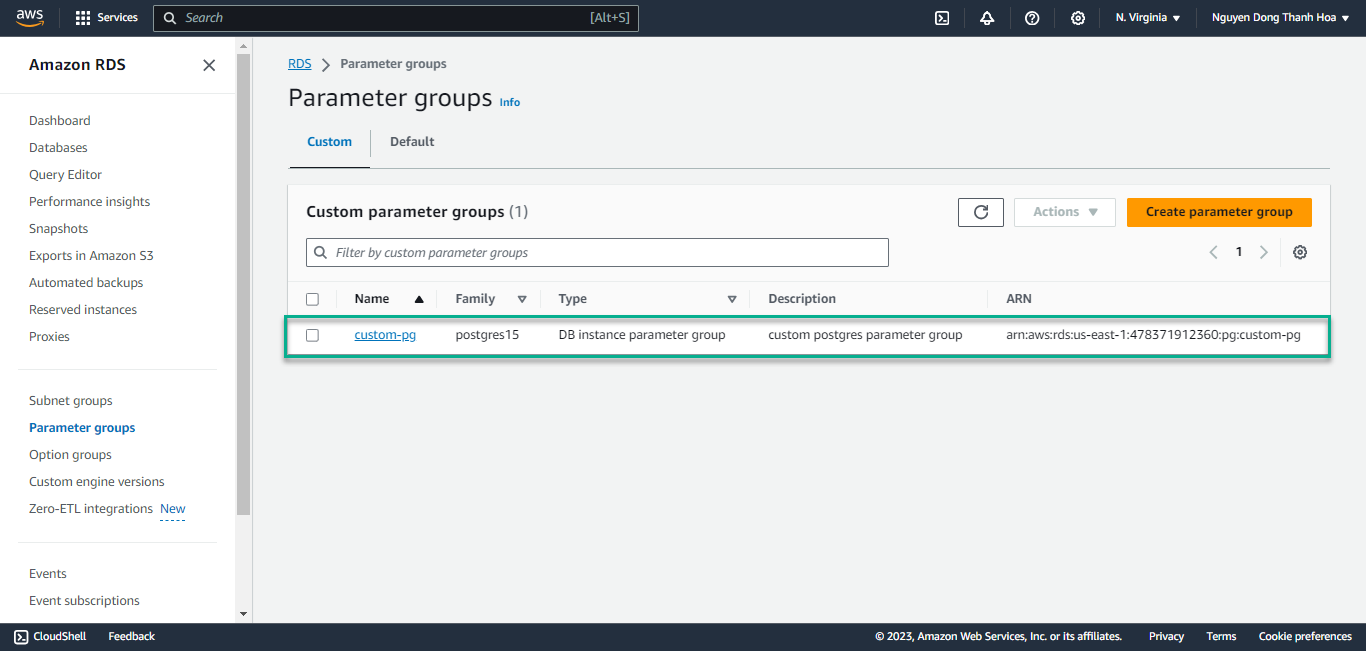Open Zero-ETL integrations
The image size is (1366, 651).
[91, 509]
